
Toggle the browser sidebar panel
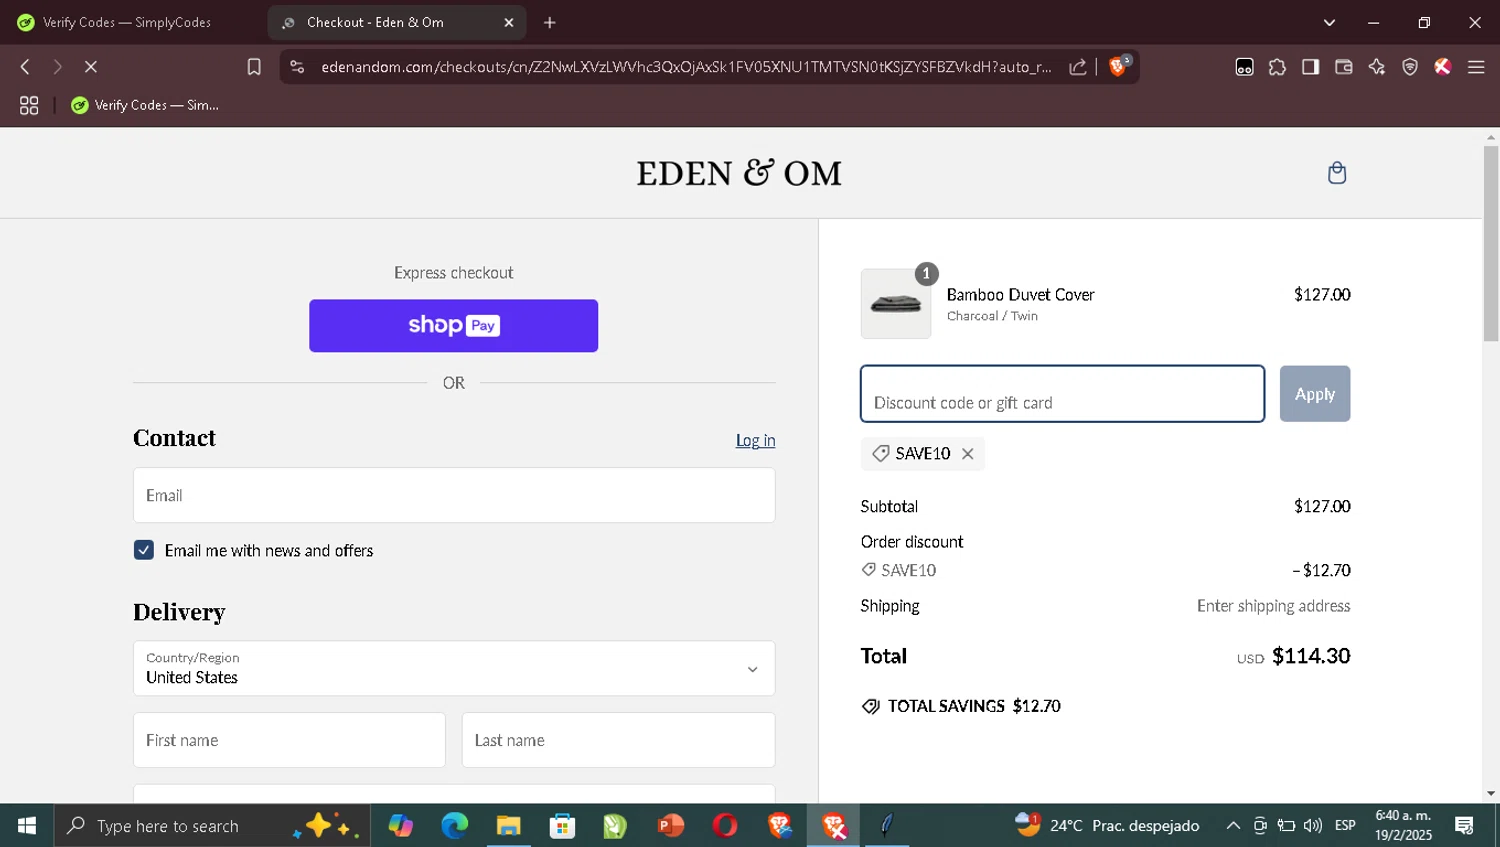tap(1310, 67)
